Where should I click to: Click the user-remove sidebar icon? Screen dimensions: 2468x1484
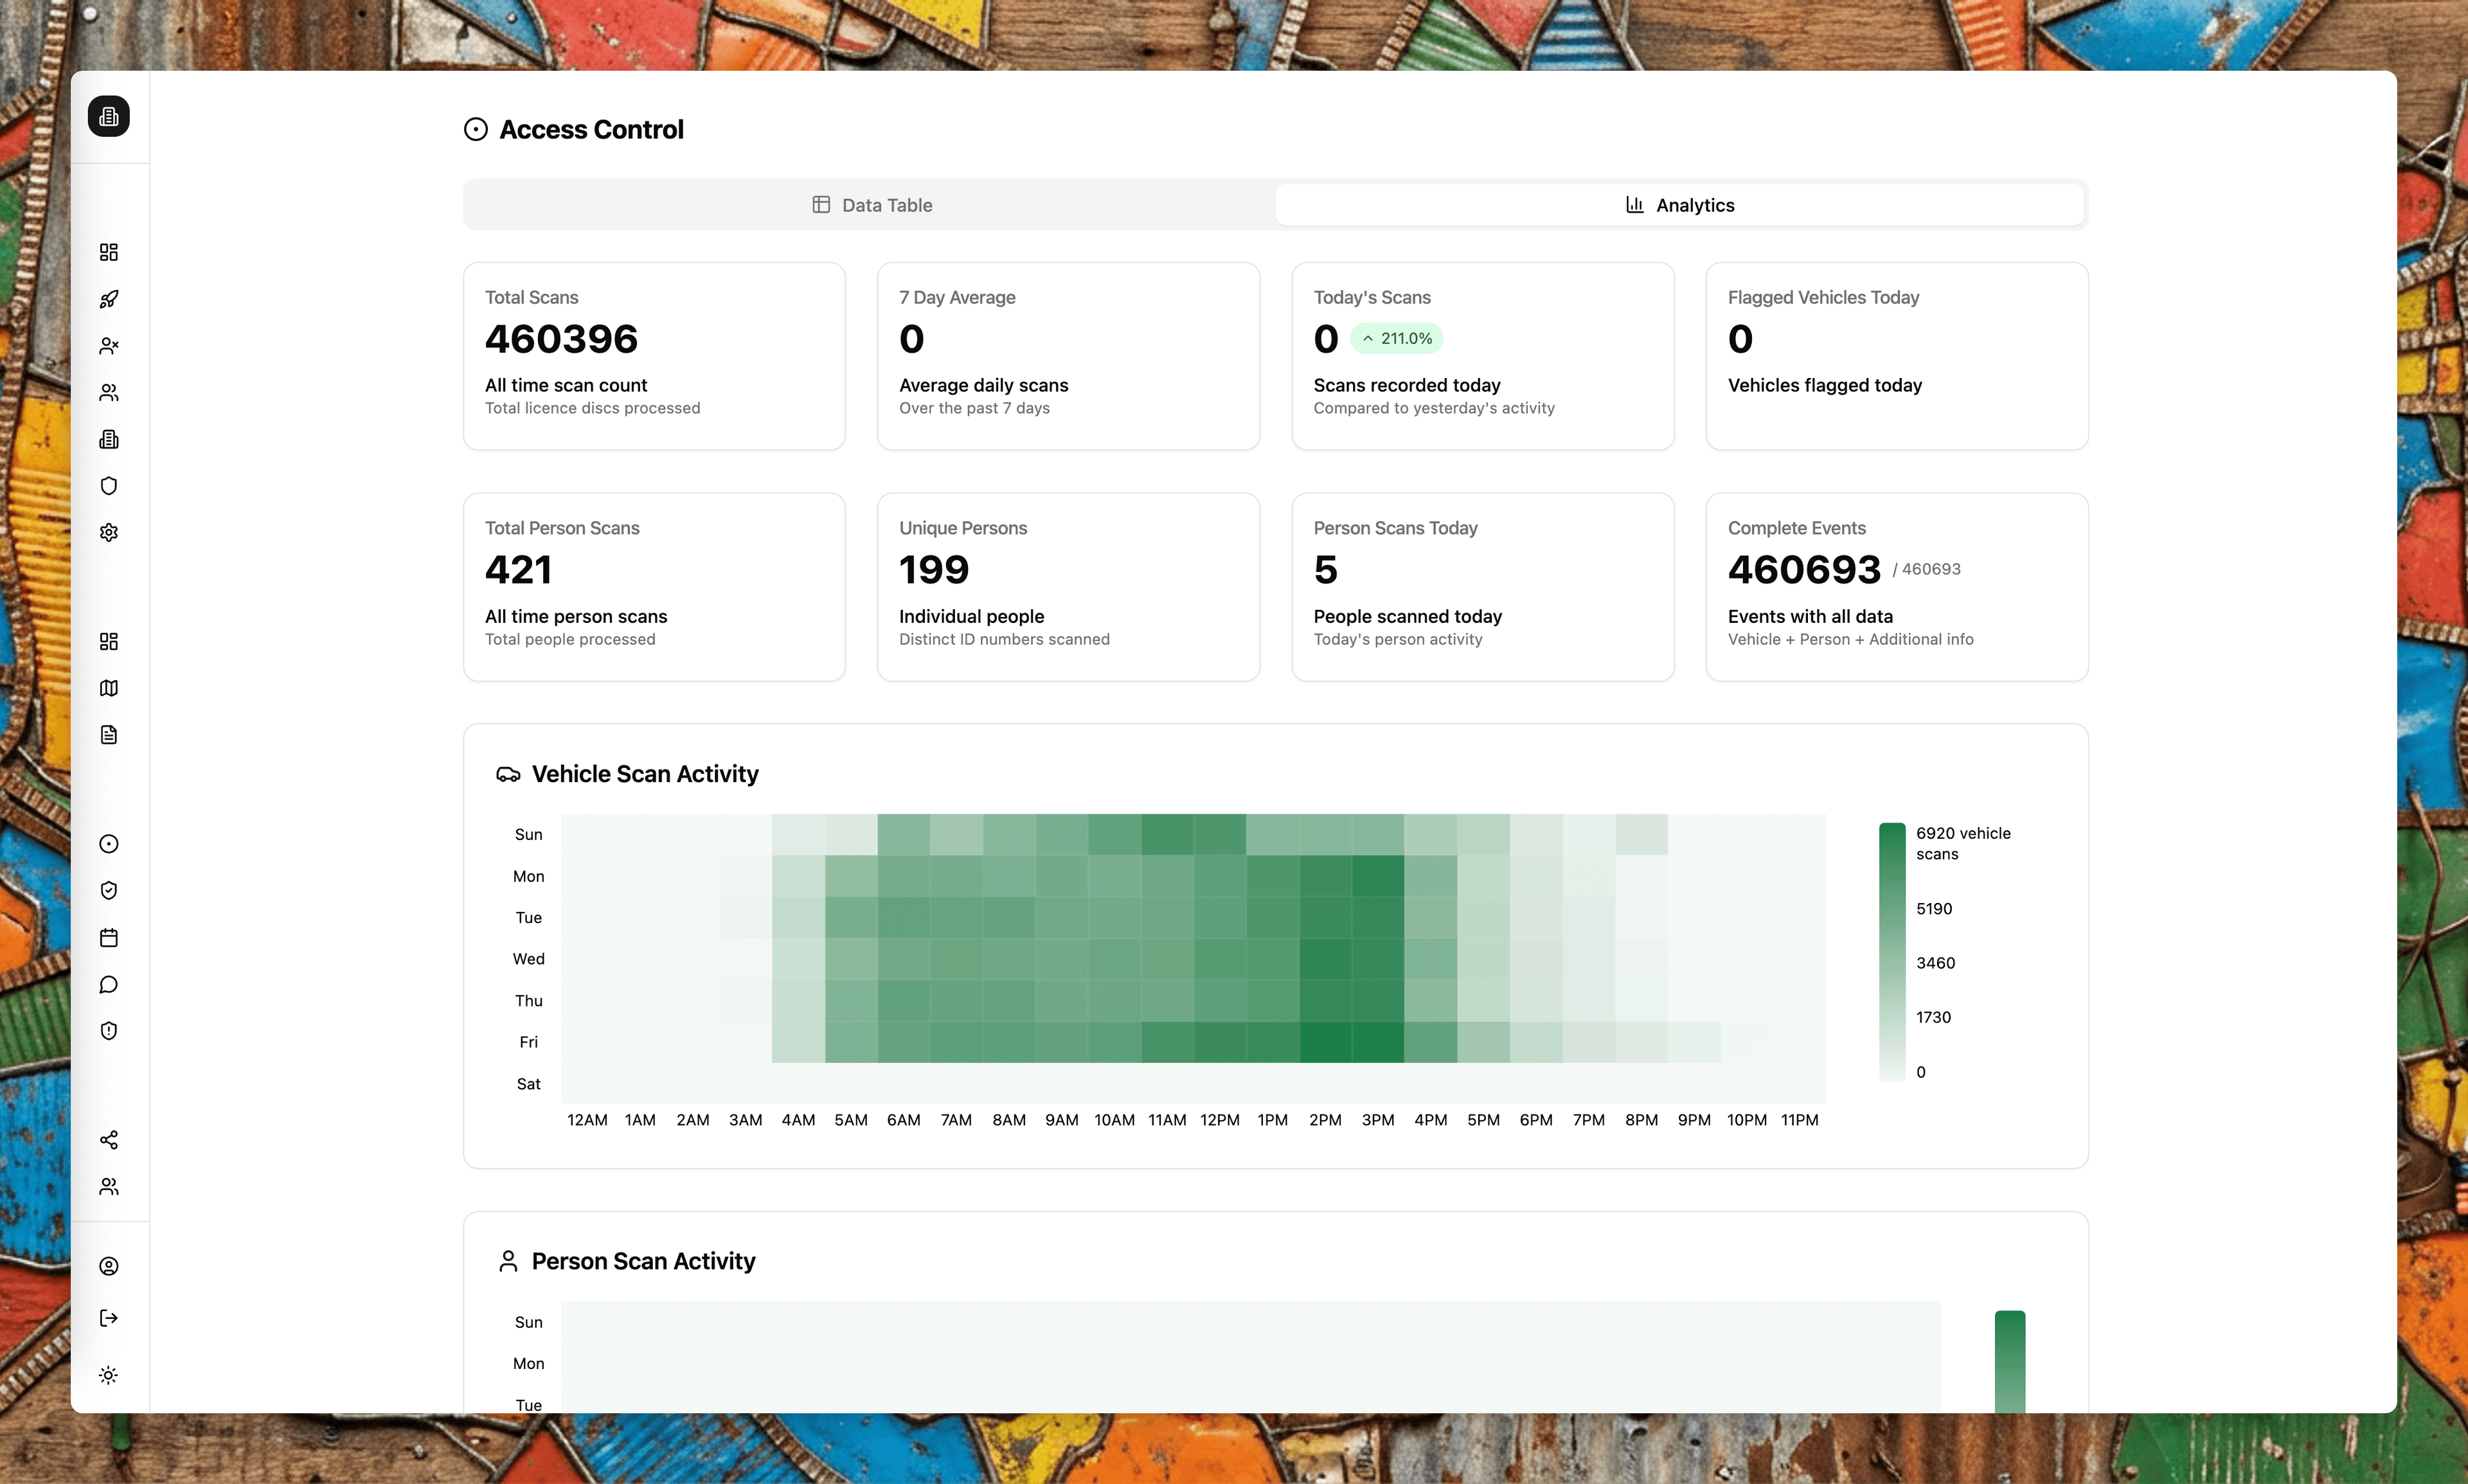(109, 346)
